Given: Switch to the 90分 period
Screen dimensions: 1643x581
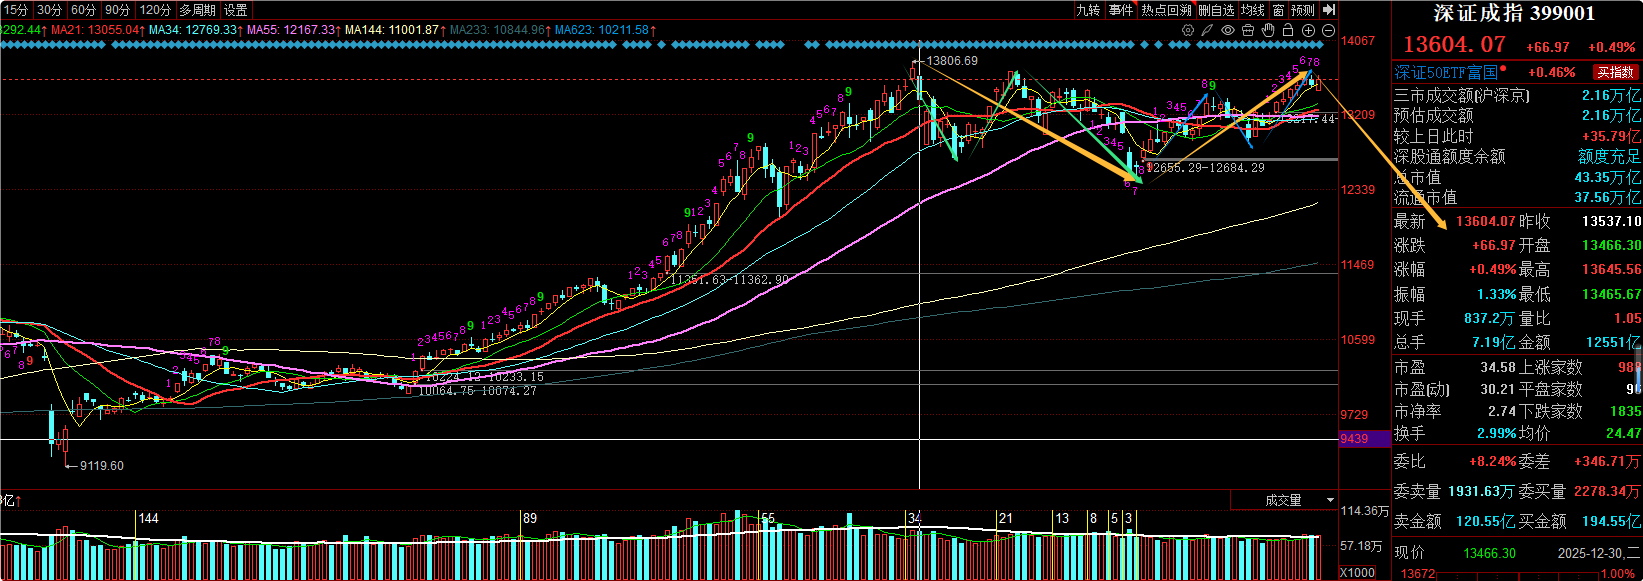Looking at the screenshot, I should [117, 9].
